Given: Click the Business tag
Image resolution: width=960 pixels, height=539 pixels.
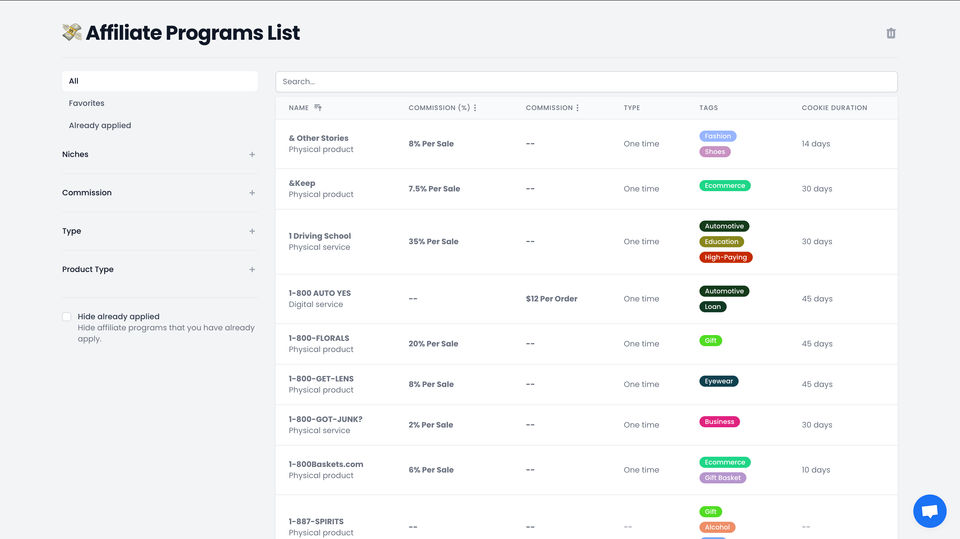Looking at the screenshot, I should pos(719,421).
